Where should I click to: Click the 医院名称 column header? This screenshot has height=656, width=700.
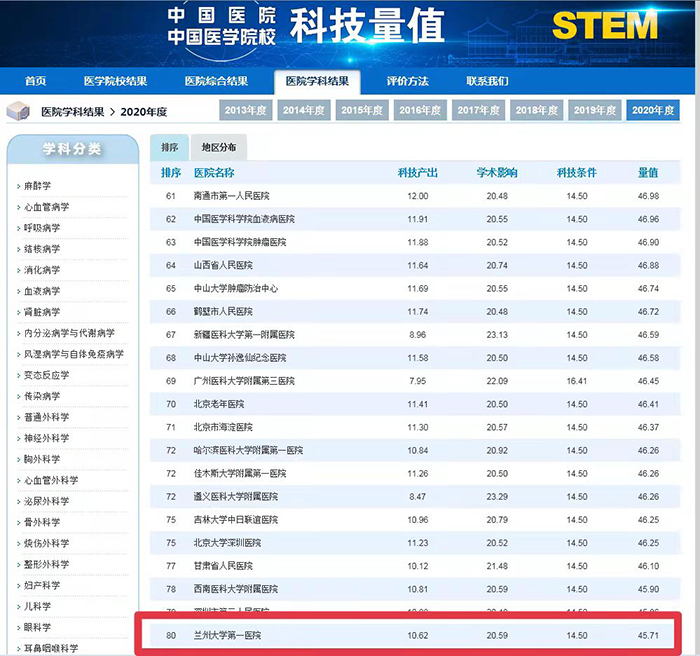214,172
